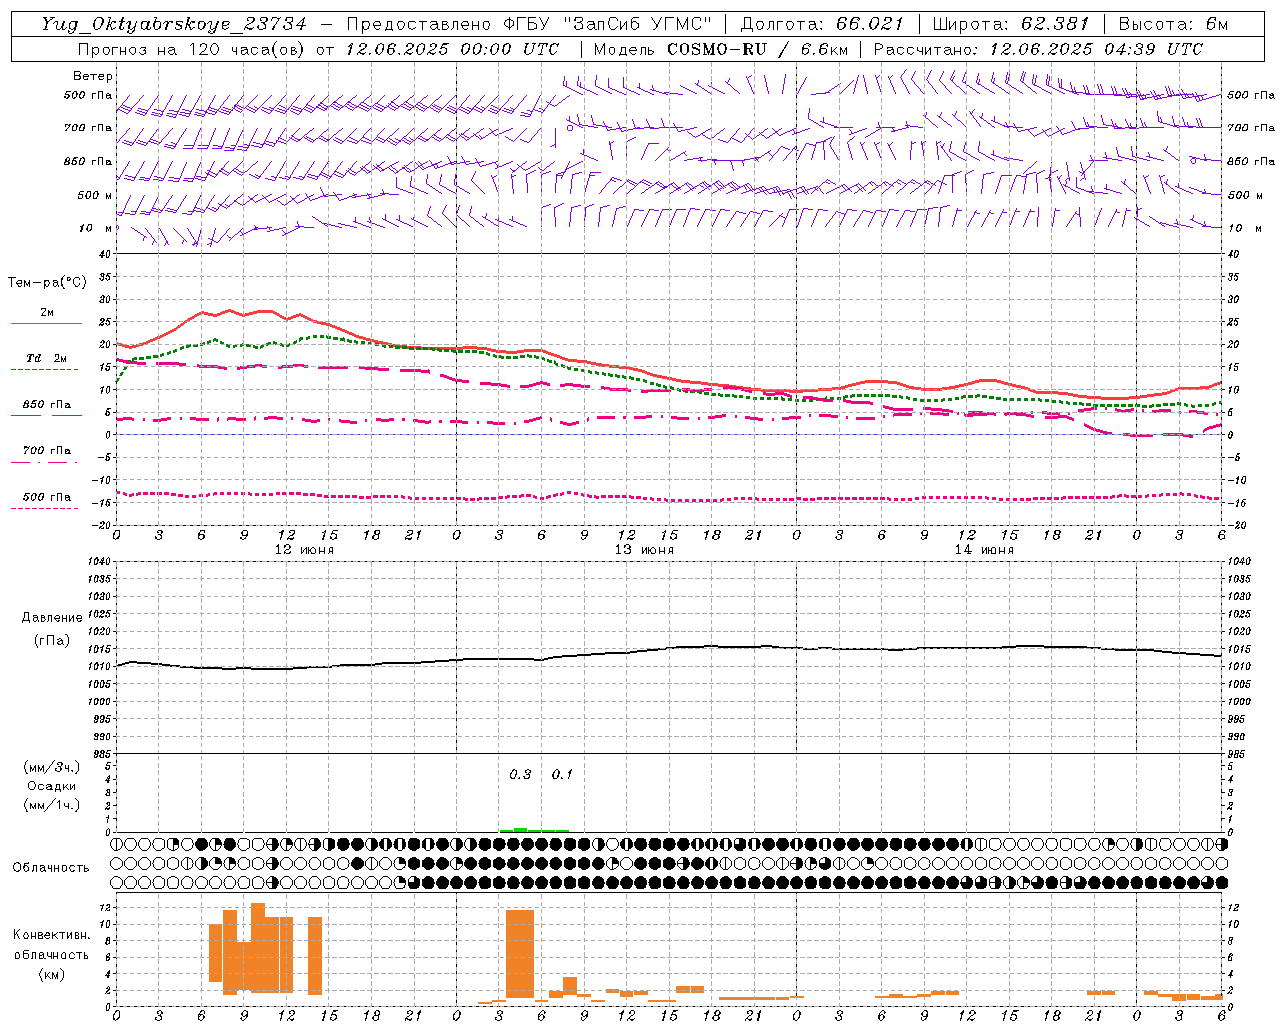Screen dimensions: 1280x1024
Task: Select the model name COSMO-RU / 6.6км
Action: pyautogui.click(x=757, y=49)
